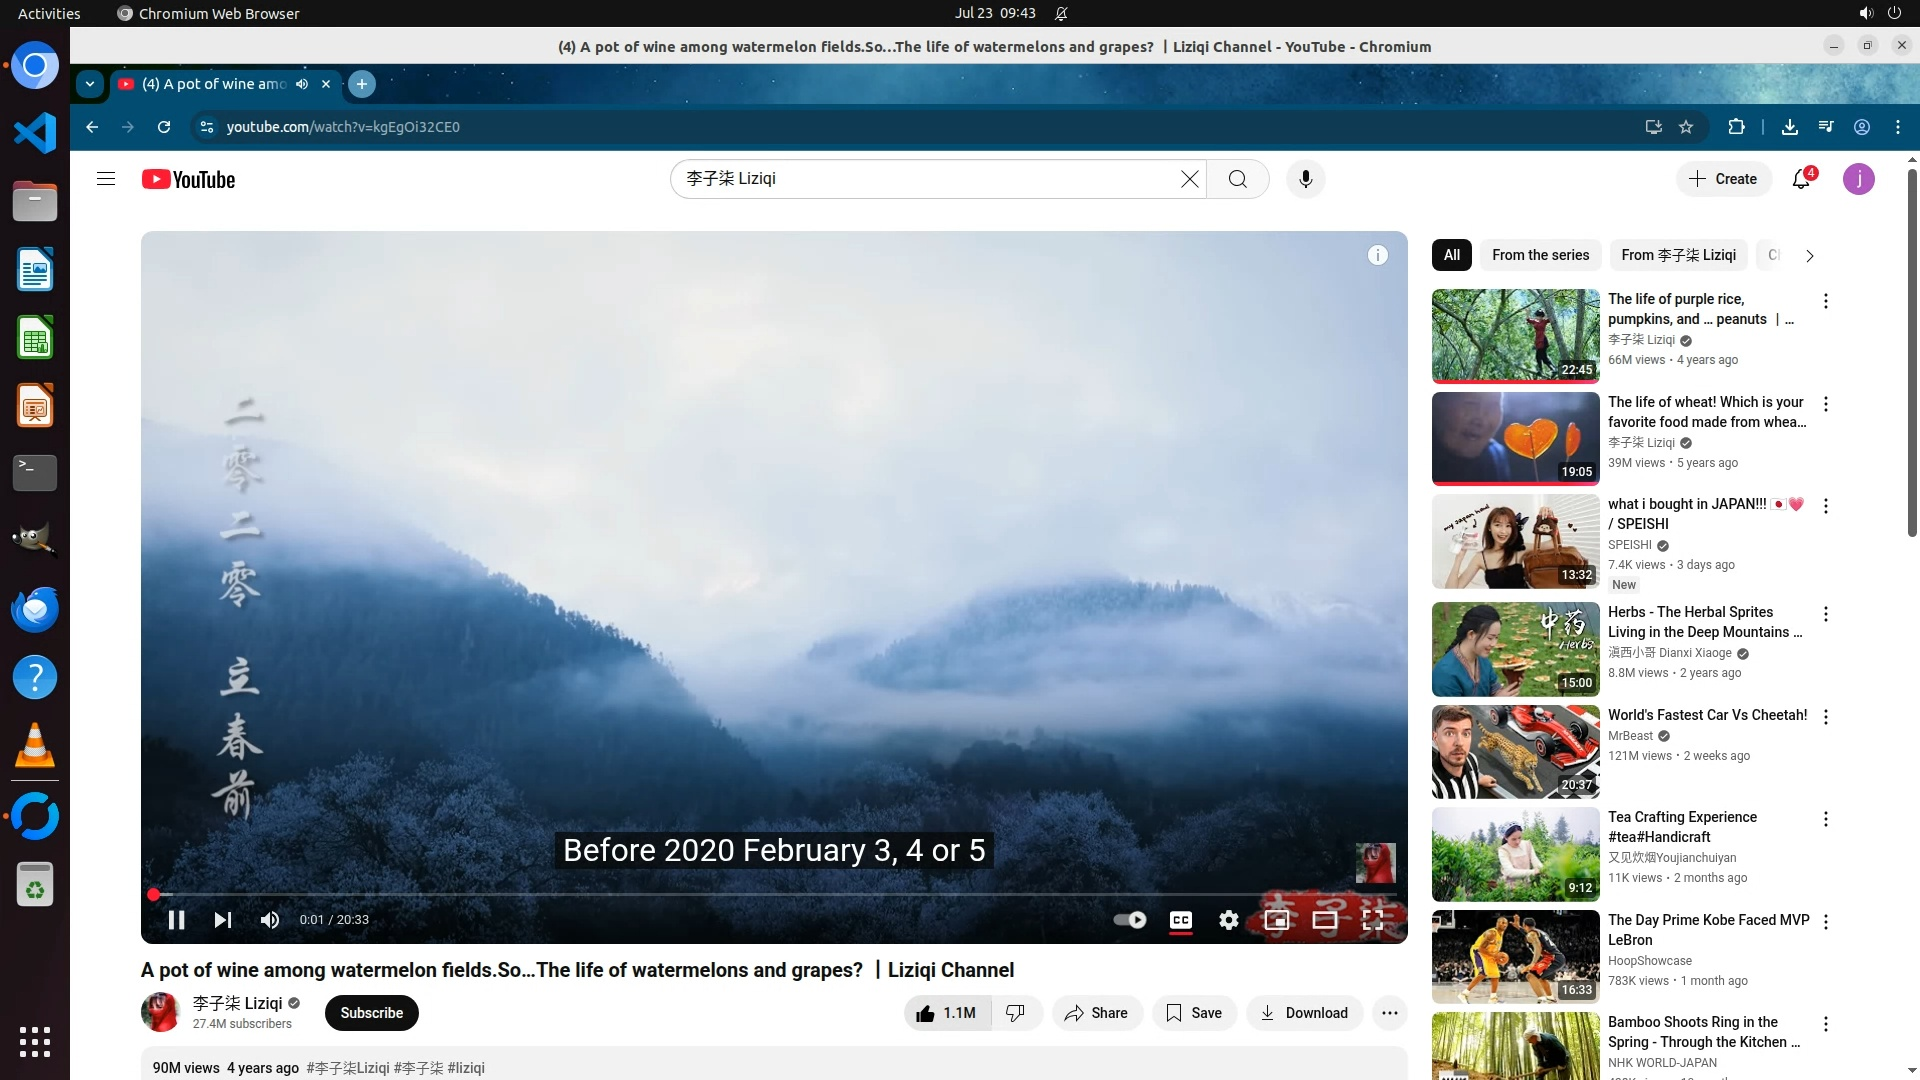Image resolution: width=1920 pixels, height=1080 pixels.
Task: Switch player to theater mode
Action: (1324, 920)
